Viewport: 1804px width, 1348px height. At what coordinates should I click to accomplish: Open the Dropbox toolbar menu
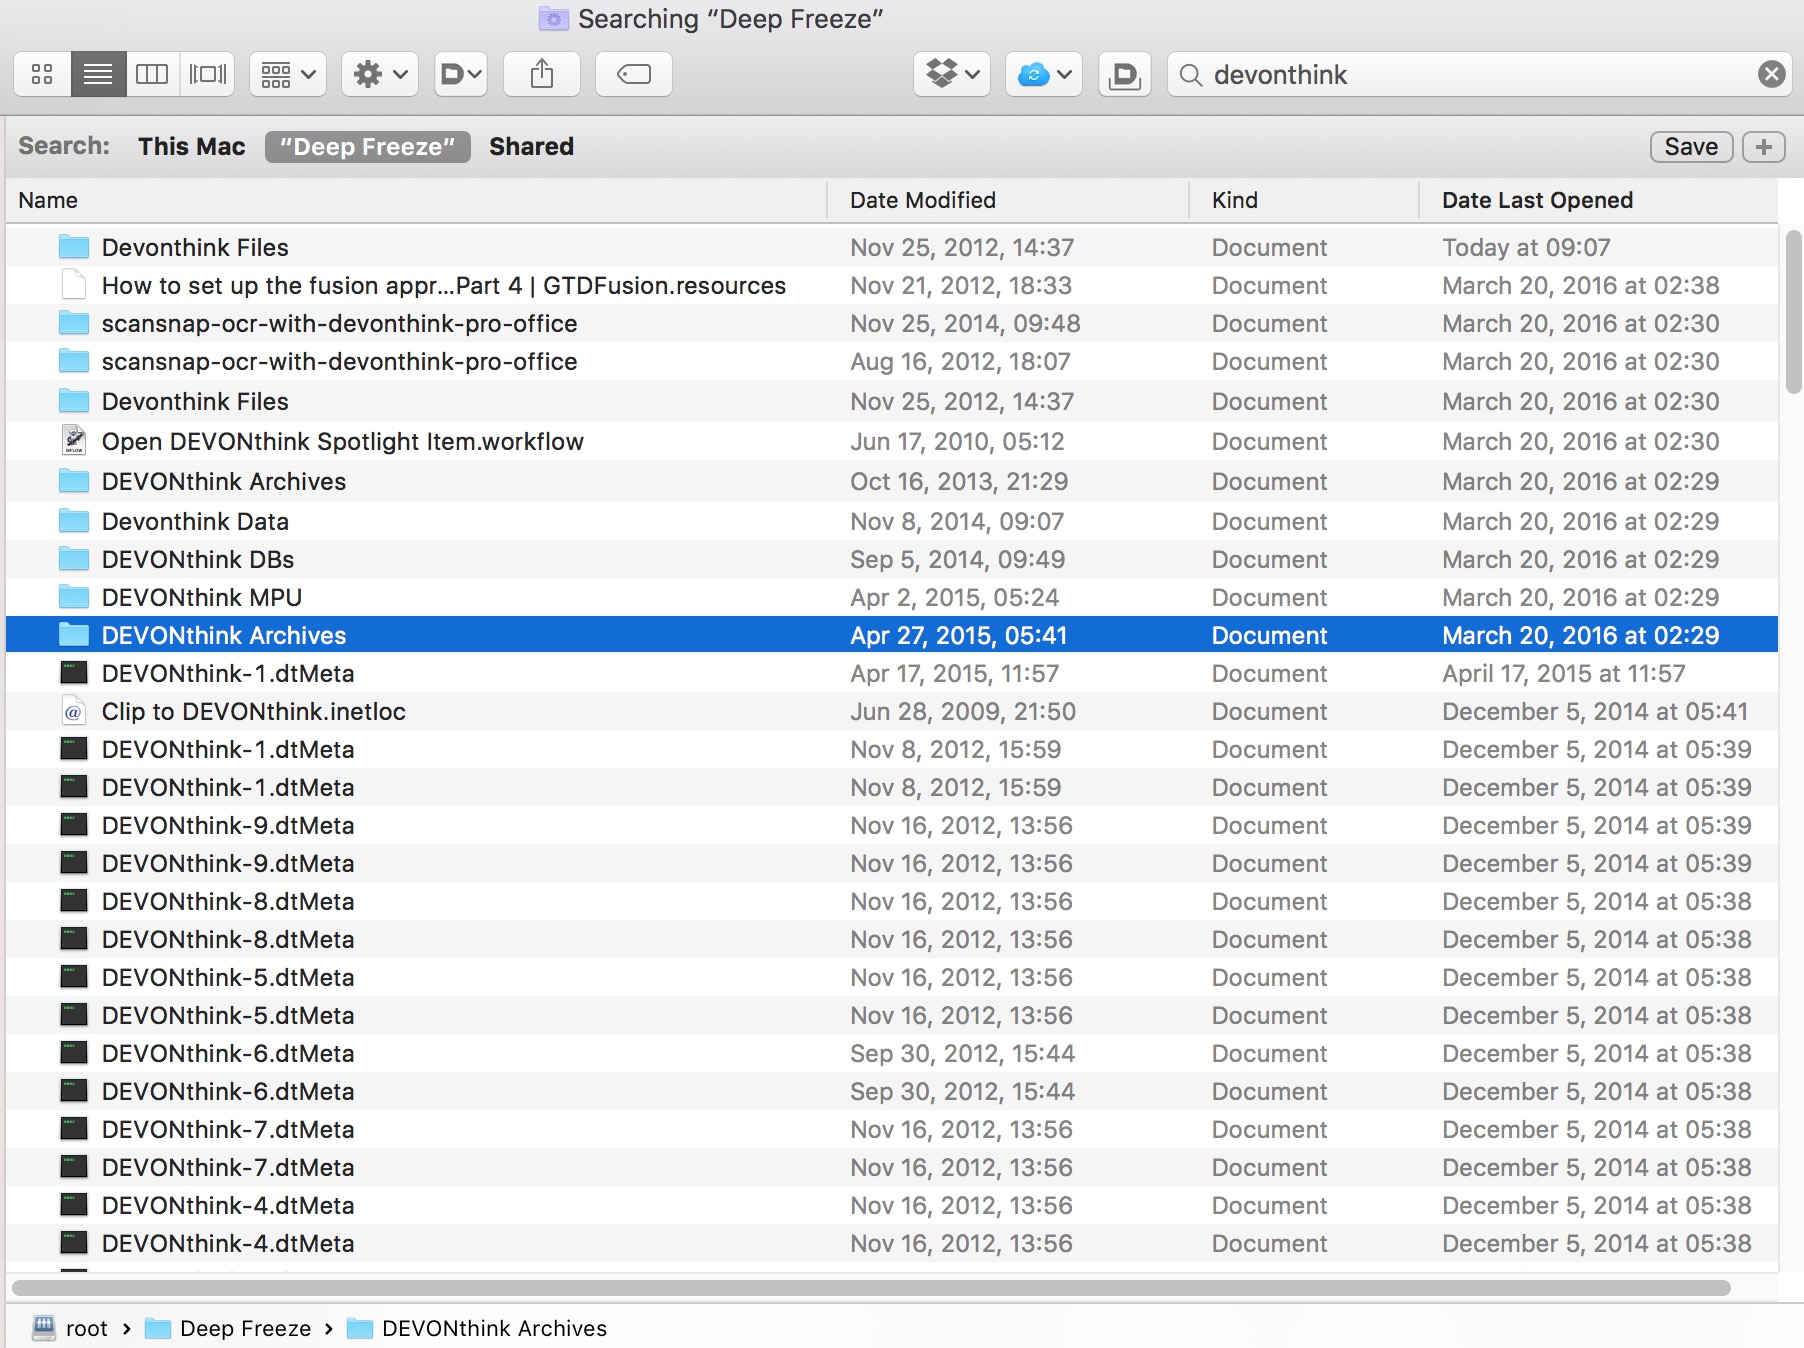coord(952,74)
